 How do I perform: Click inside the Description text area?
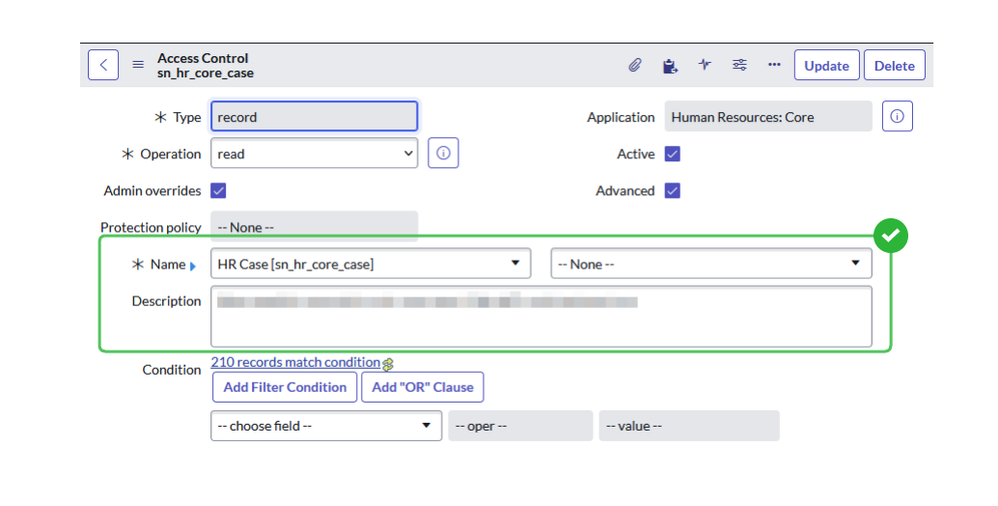tap(541, 317)
